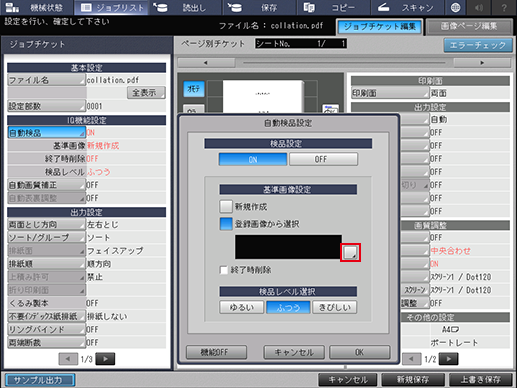Switch to the スキャン tab
Screen dimensions: 517x388
(407, 7)
